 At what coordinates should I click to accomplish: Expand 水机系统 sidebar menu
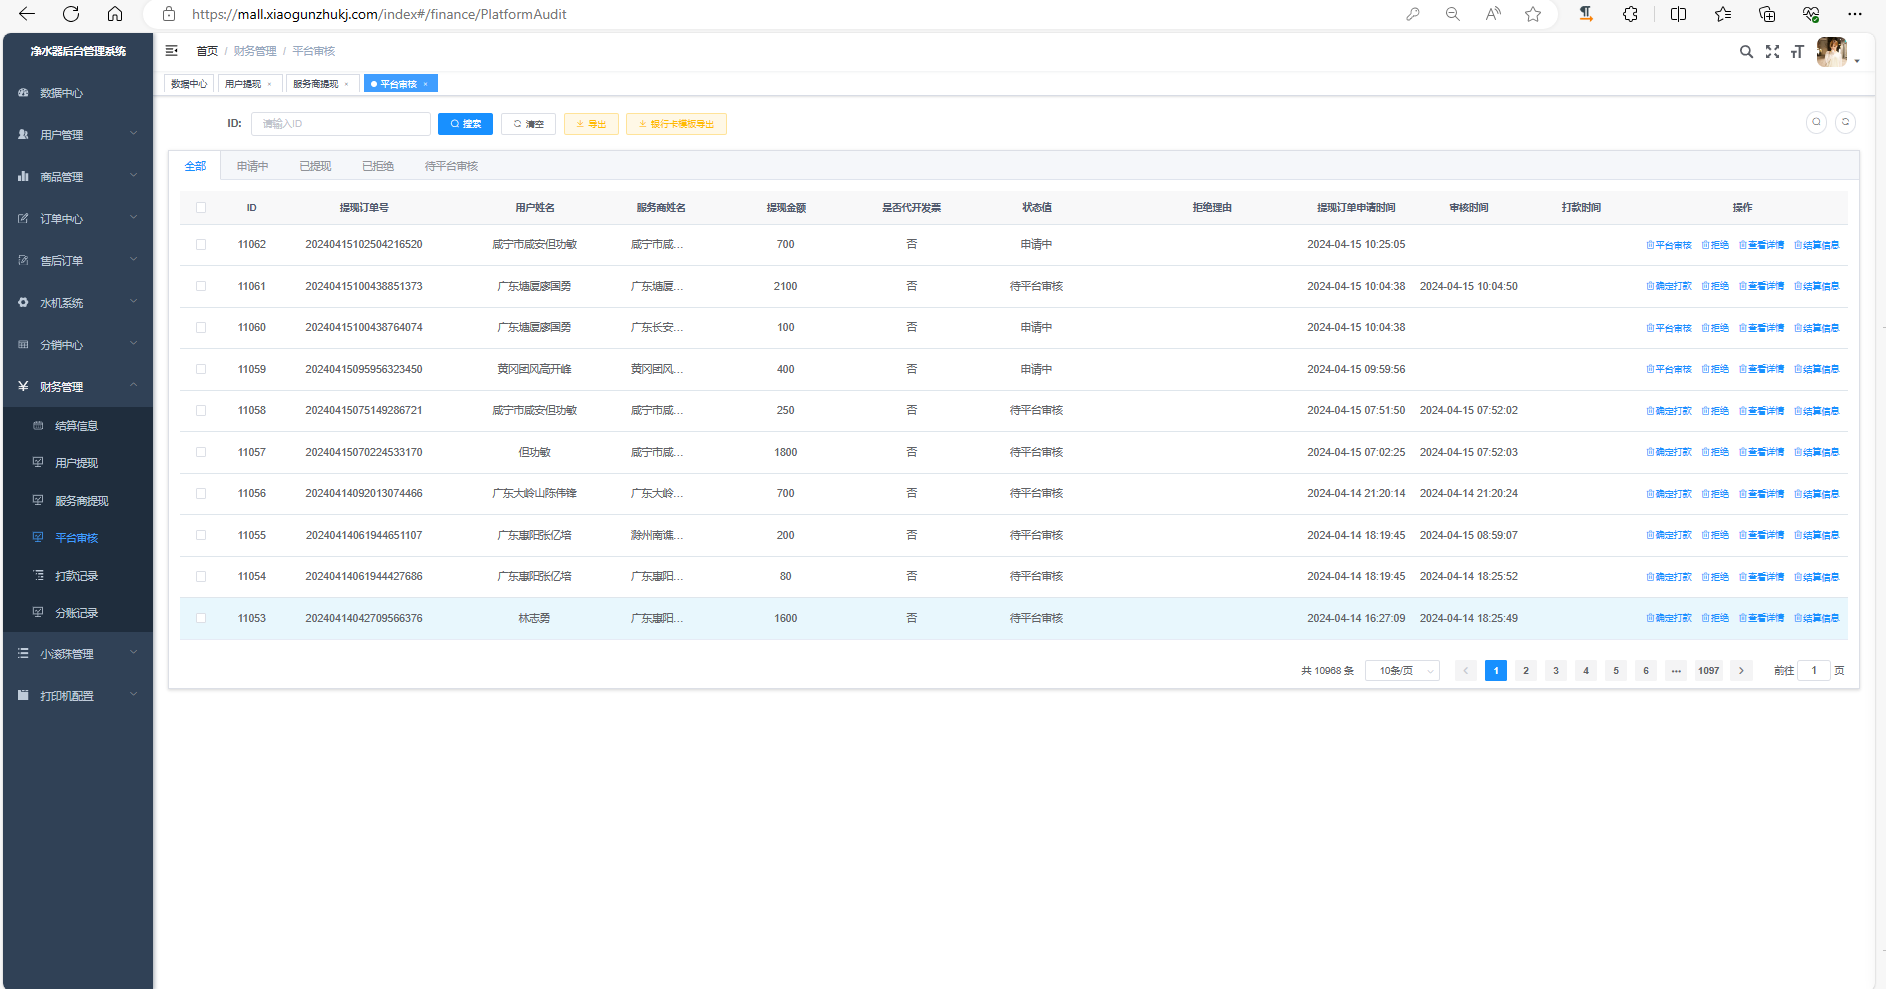[78, 303]
